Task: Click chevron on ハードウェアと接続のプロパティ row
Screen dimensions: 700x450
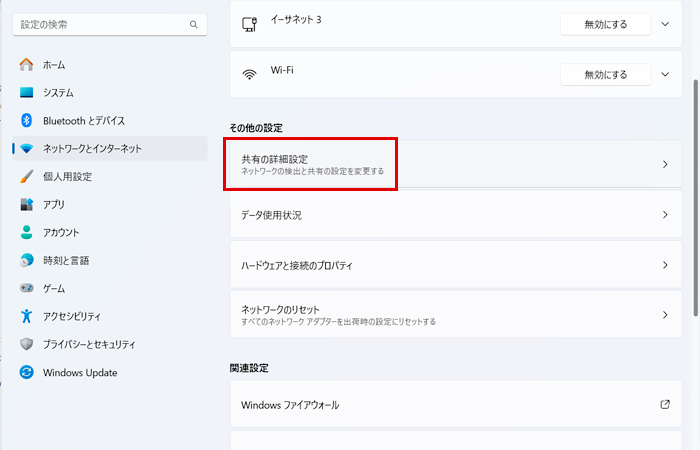Action: pos(665,265)
